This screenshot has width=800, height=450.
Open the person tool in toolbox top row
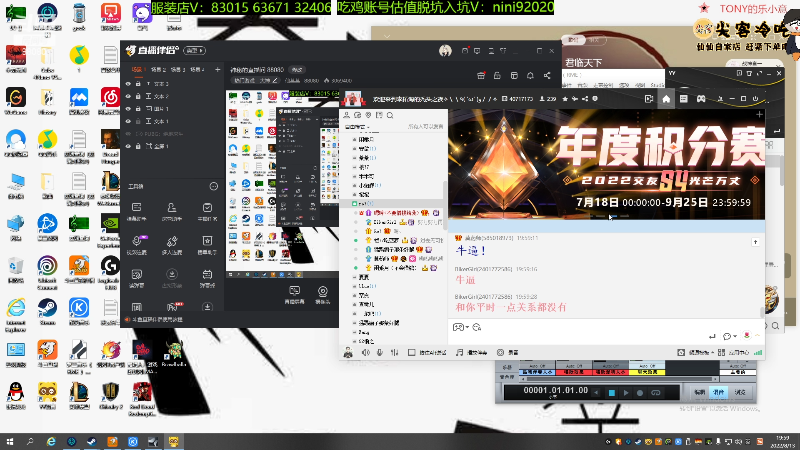pyautogui.click(x=172, y=211)
